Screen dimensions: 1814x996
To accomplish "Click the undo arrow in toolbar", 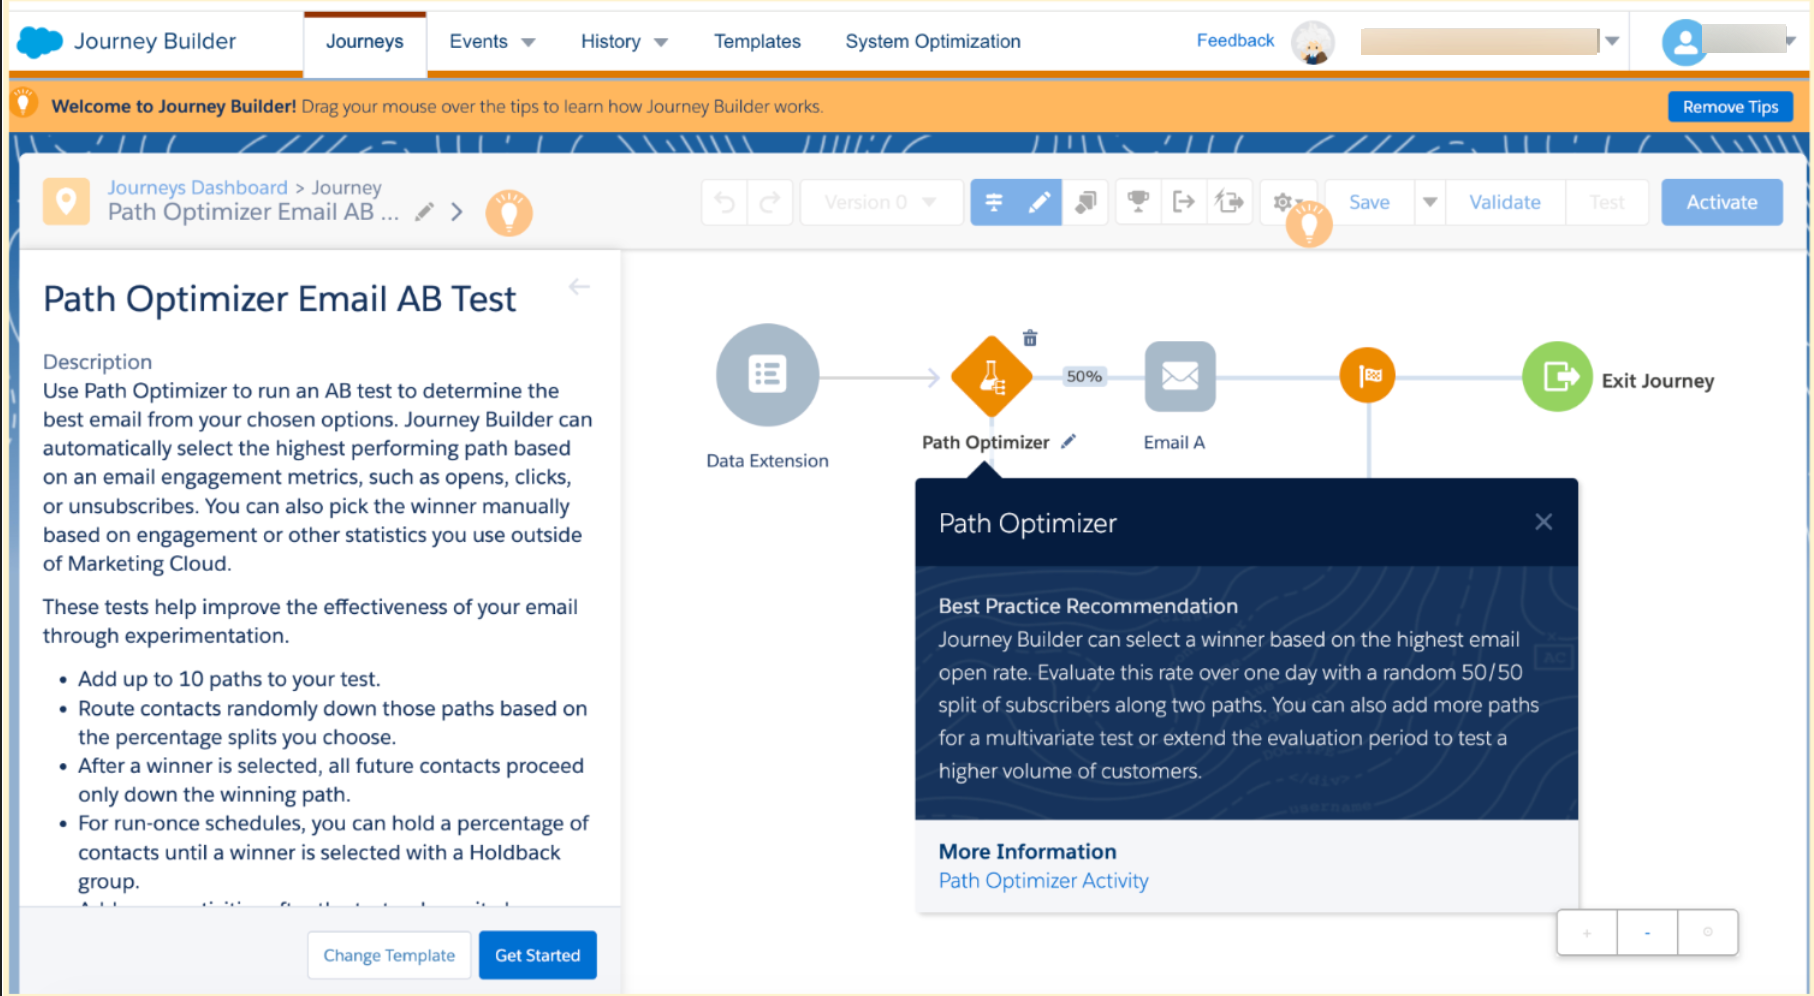I will (x=725, y=203).
